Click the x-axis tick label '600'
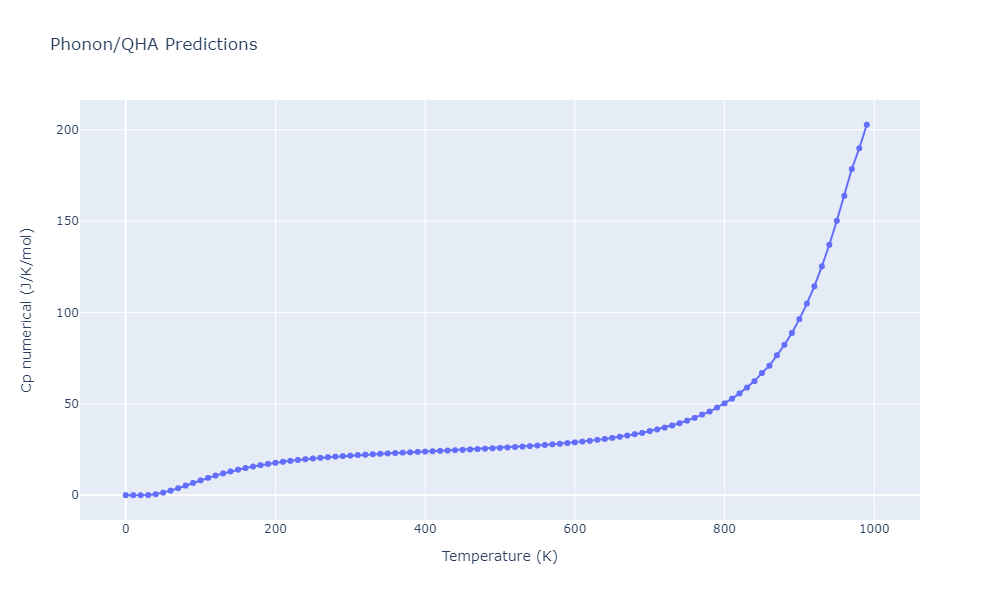Screen dimensions: 1000x600 (574, 528)
